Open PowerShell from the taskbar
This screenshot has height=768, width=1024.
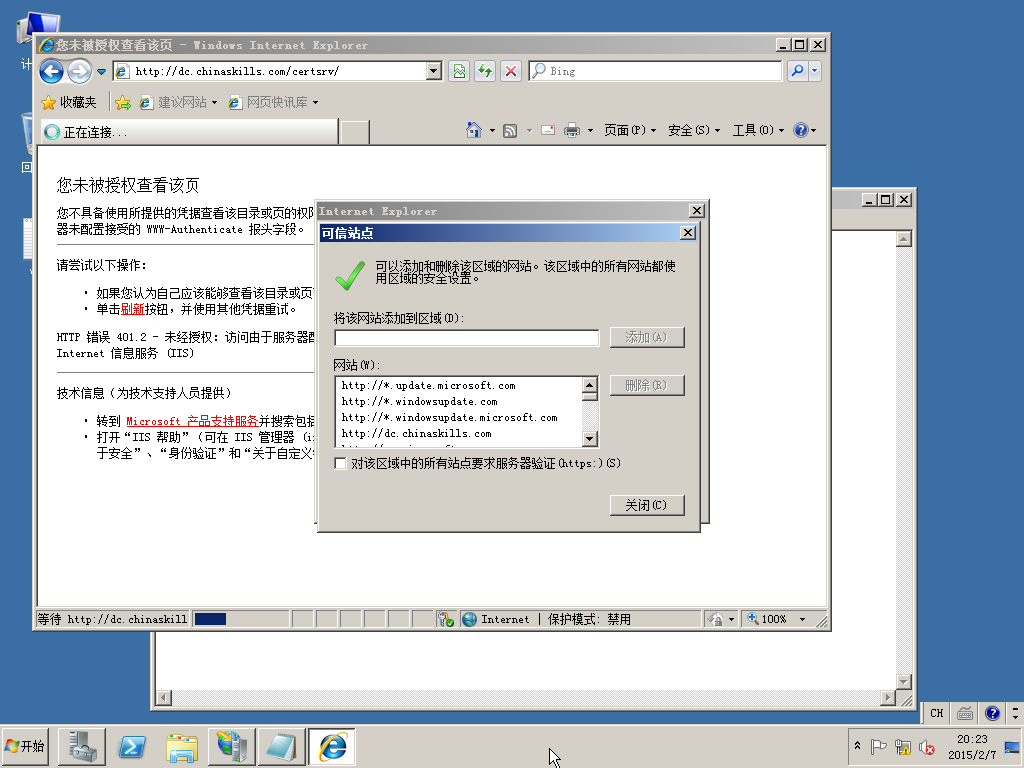(x=131, y=746)
